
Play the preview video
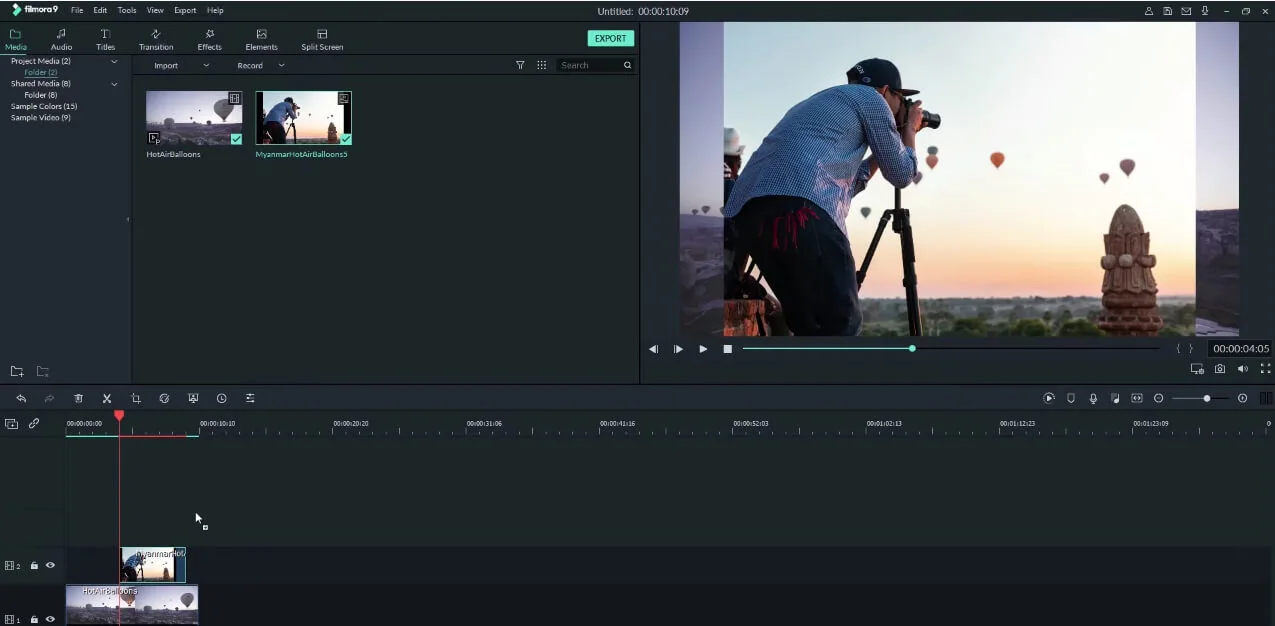(x=703, y=349)
